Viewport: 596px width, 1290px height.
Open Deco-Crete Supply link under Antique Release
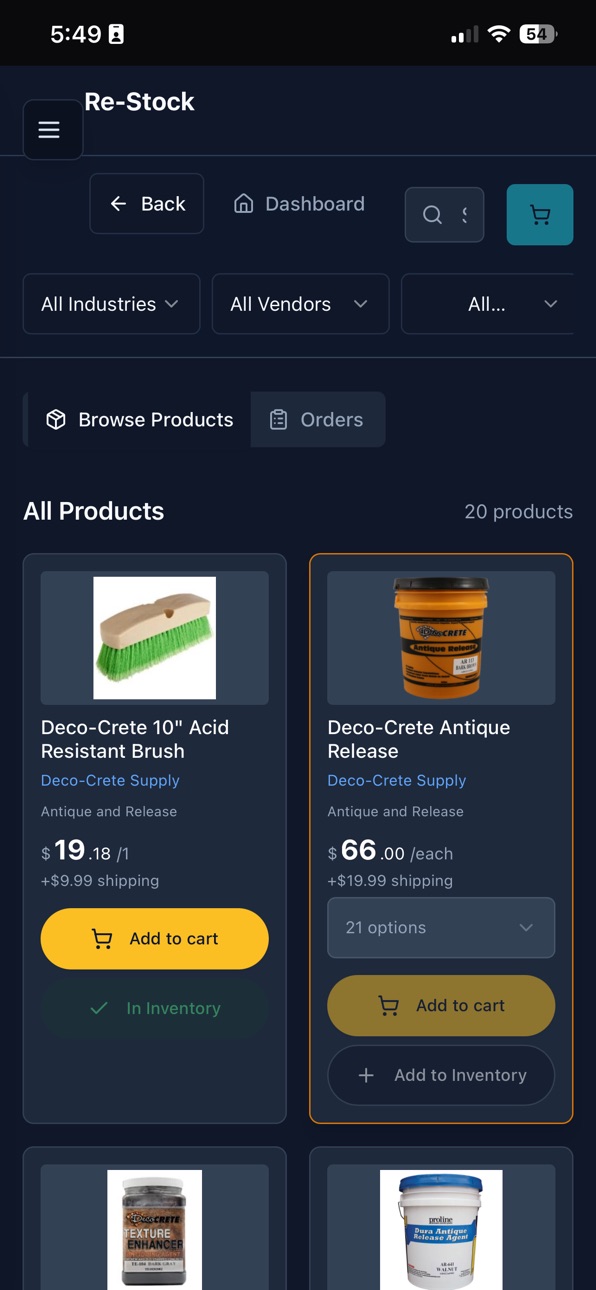397,780
